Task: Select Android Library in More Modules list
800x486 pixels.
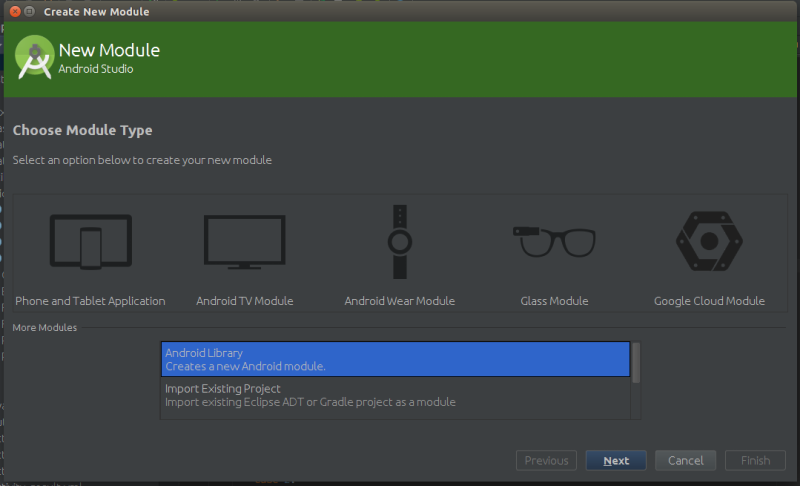Action: click(x=395, y=359)
